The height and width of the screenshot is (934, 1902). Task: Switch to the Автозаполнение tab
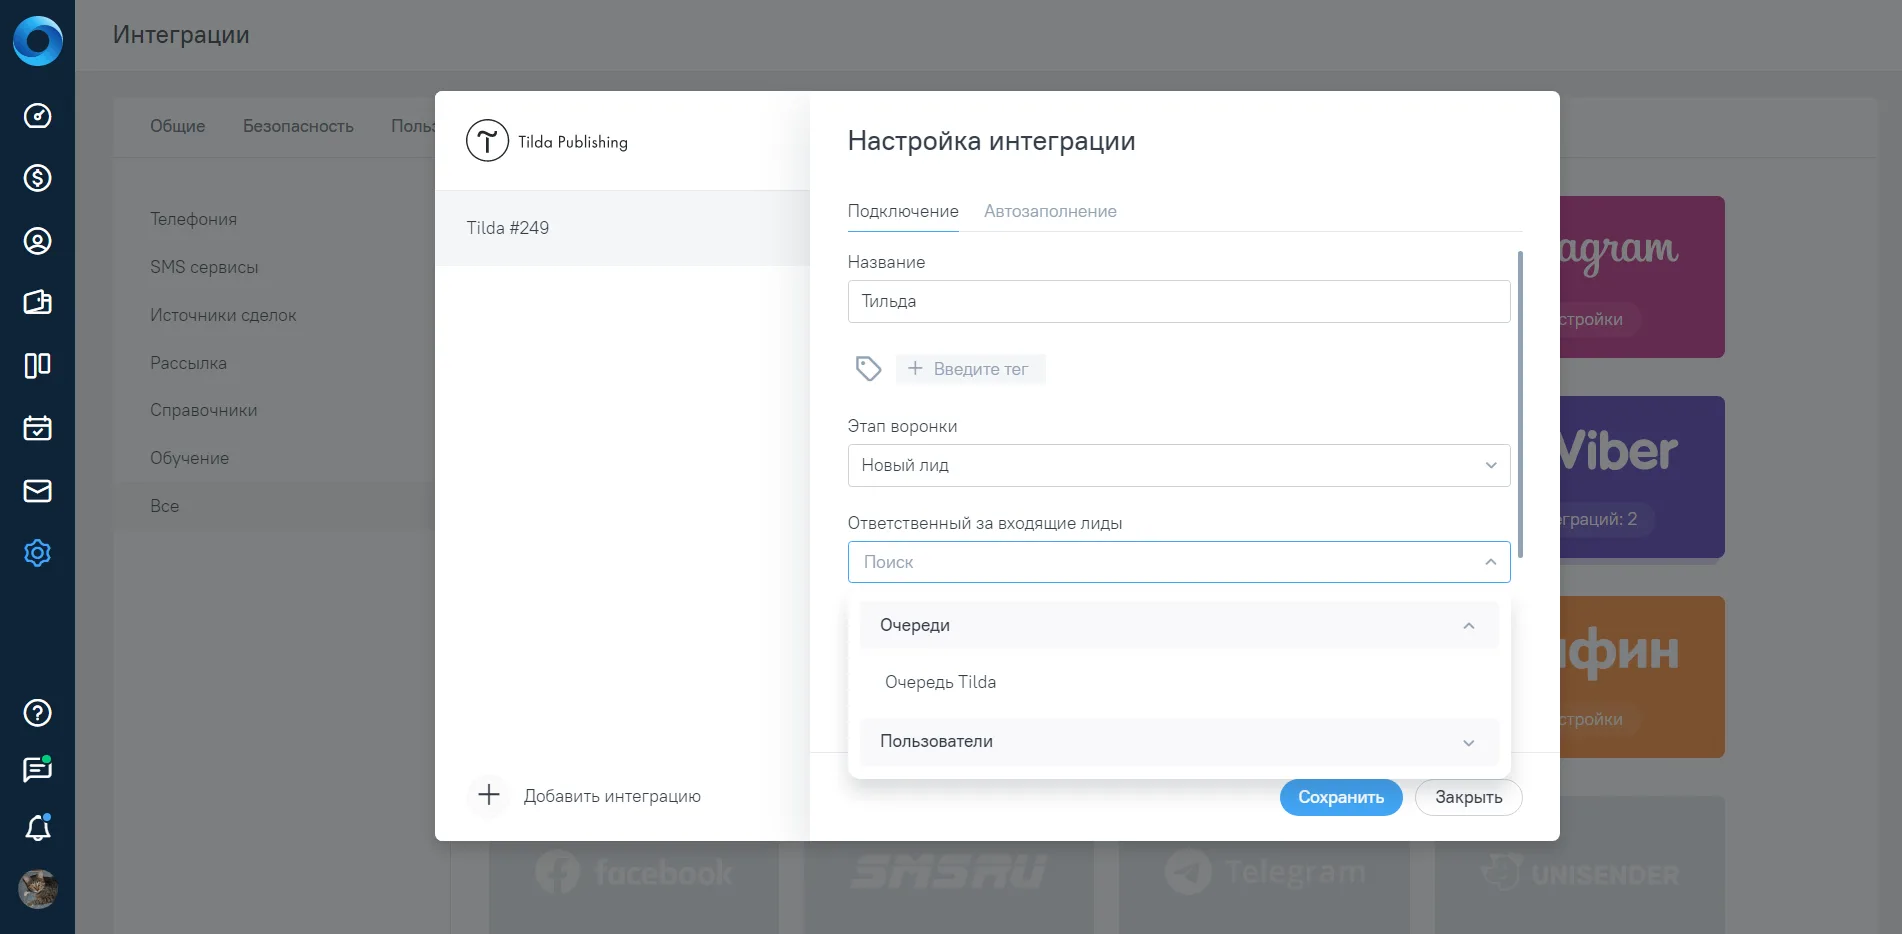click(1050, 211)
